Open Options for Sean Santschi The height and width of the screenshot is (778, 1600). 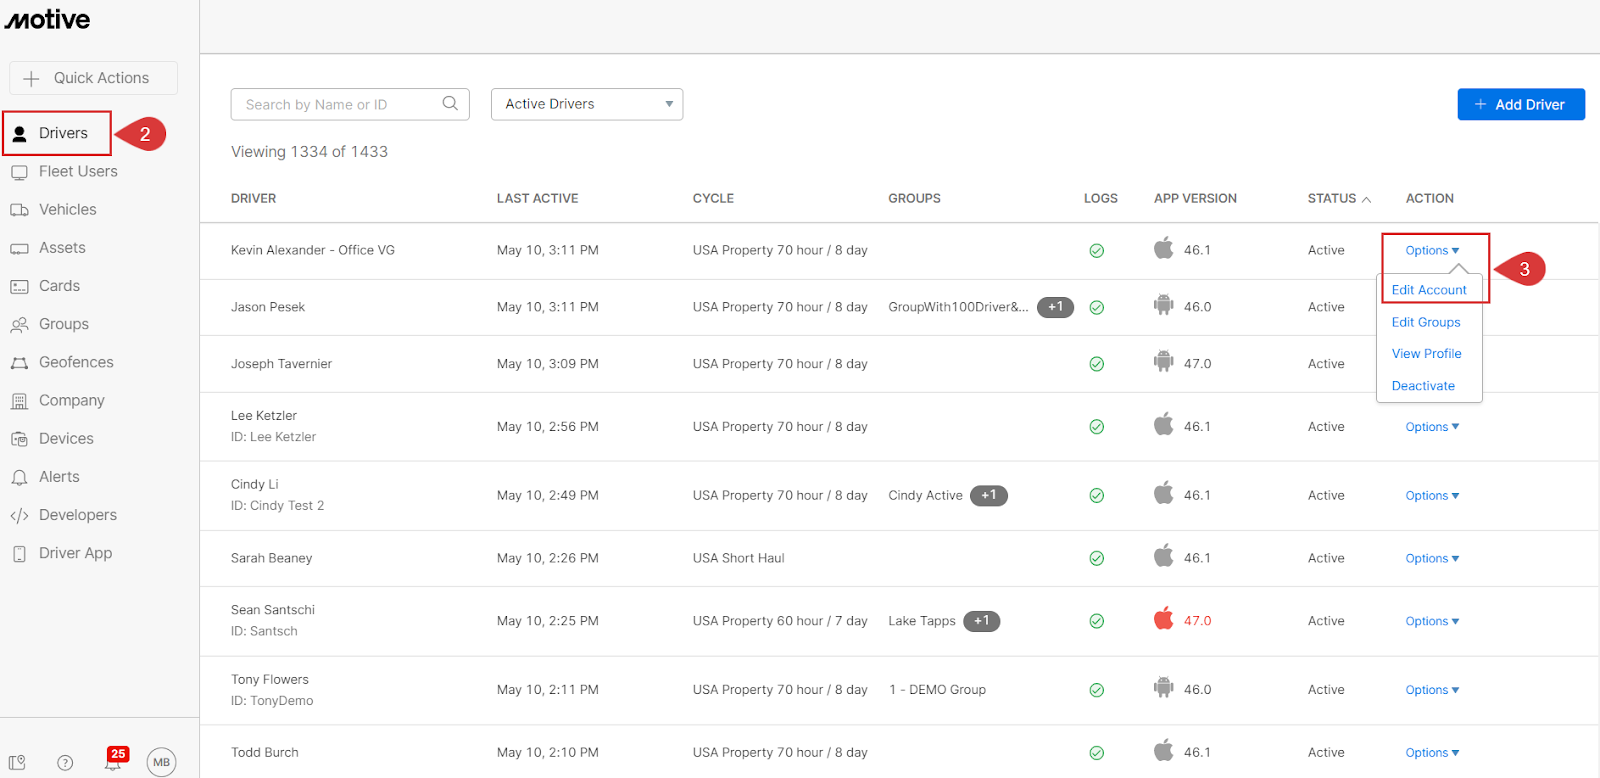point(1432,622)
